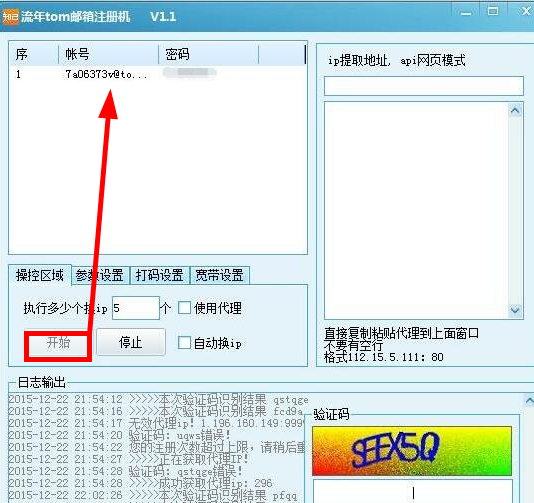Click the ip提取地址 api URL input field
Screen dimensions: 534x503
click(424, 86)
